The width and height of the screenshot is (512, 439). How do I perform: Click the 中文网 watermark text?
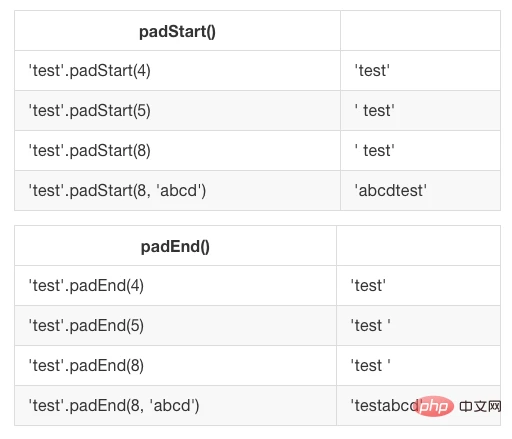pyautogui.click(x=480, y=406)
